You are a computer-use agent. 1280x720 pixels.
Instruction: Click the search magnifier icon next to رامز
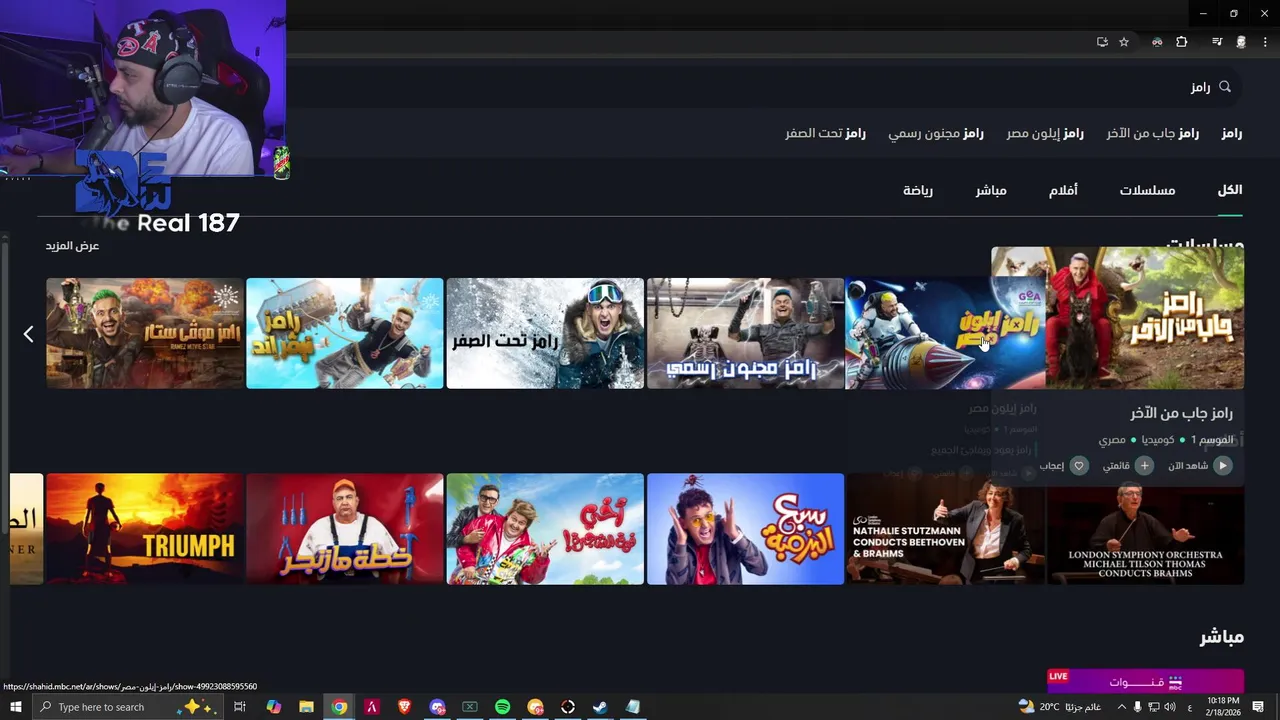[x=1225, y=87]
